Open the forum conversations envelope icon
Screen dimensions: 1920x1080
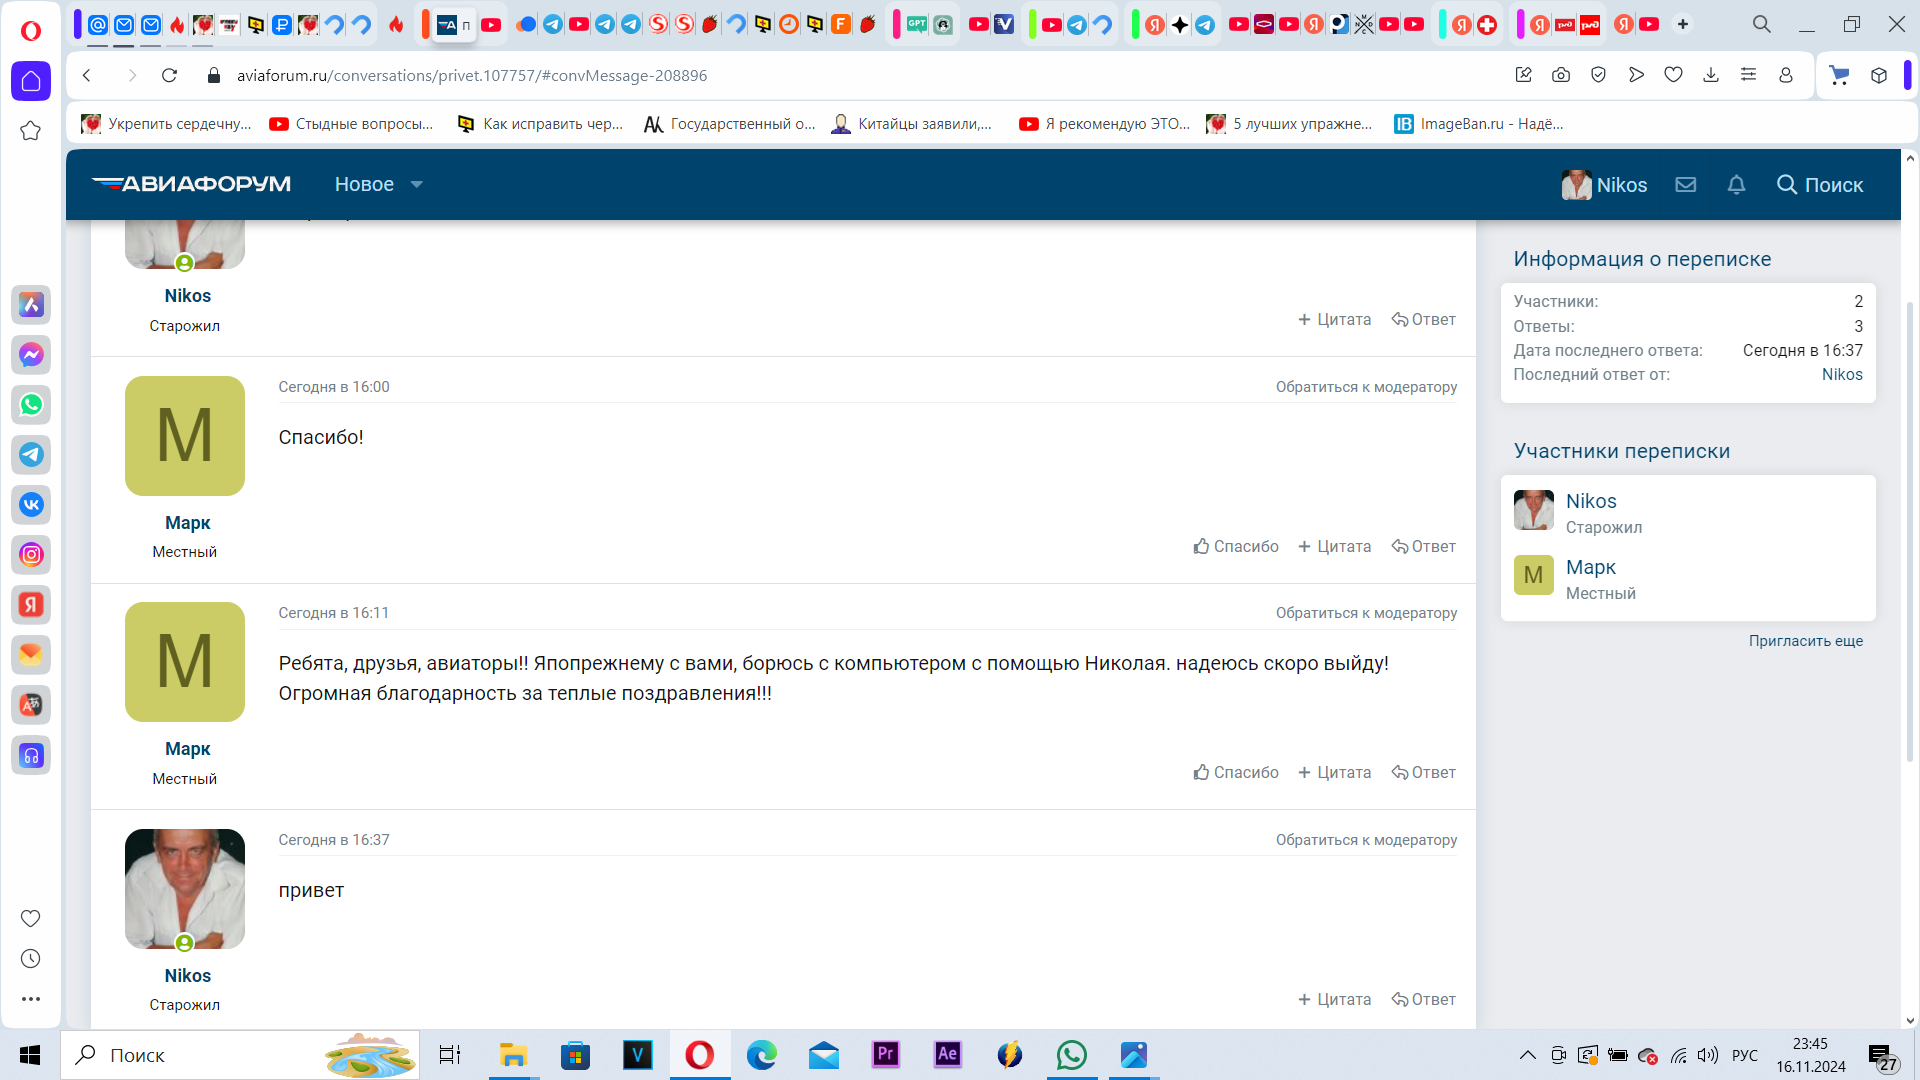coord(1686,185)
